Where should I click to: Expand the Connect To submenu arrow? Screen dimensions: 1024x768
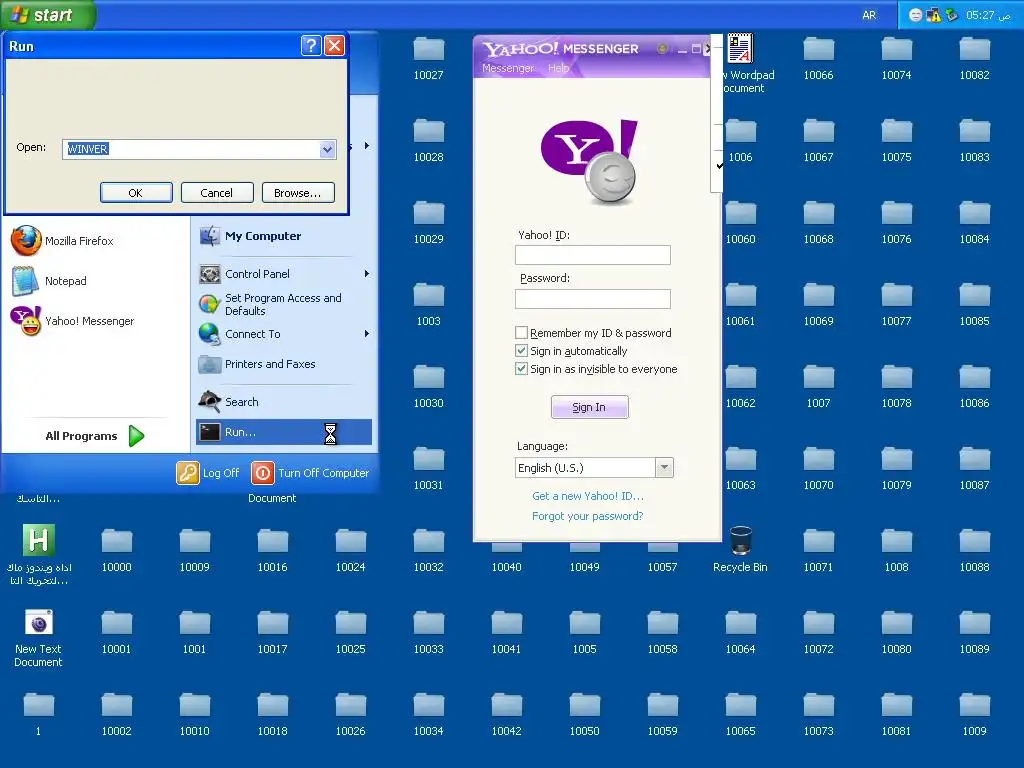(x=367, y=334)
